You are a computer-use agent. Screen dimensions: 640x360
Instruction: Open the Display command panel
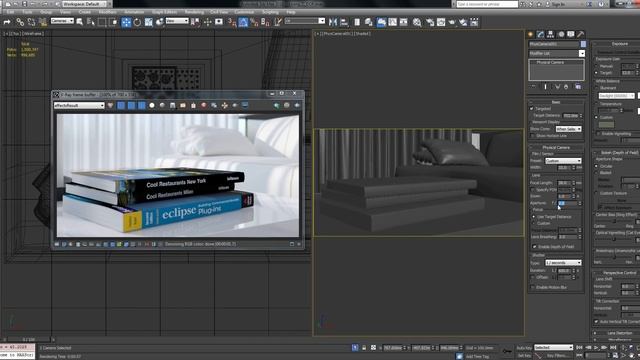[x=571, y=34]
